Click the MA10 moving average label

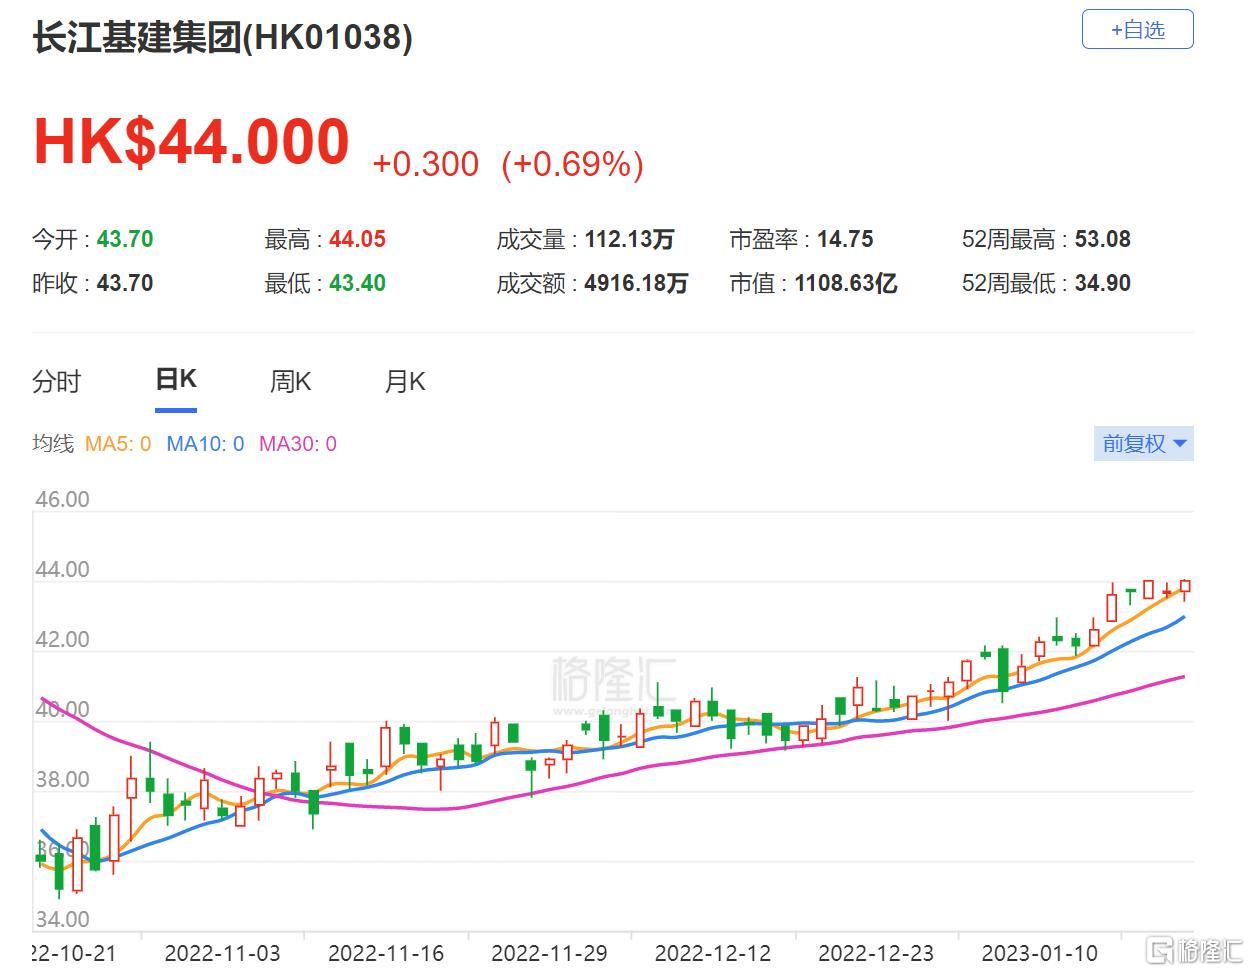click(x=205, y=444)
